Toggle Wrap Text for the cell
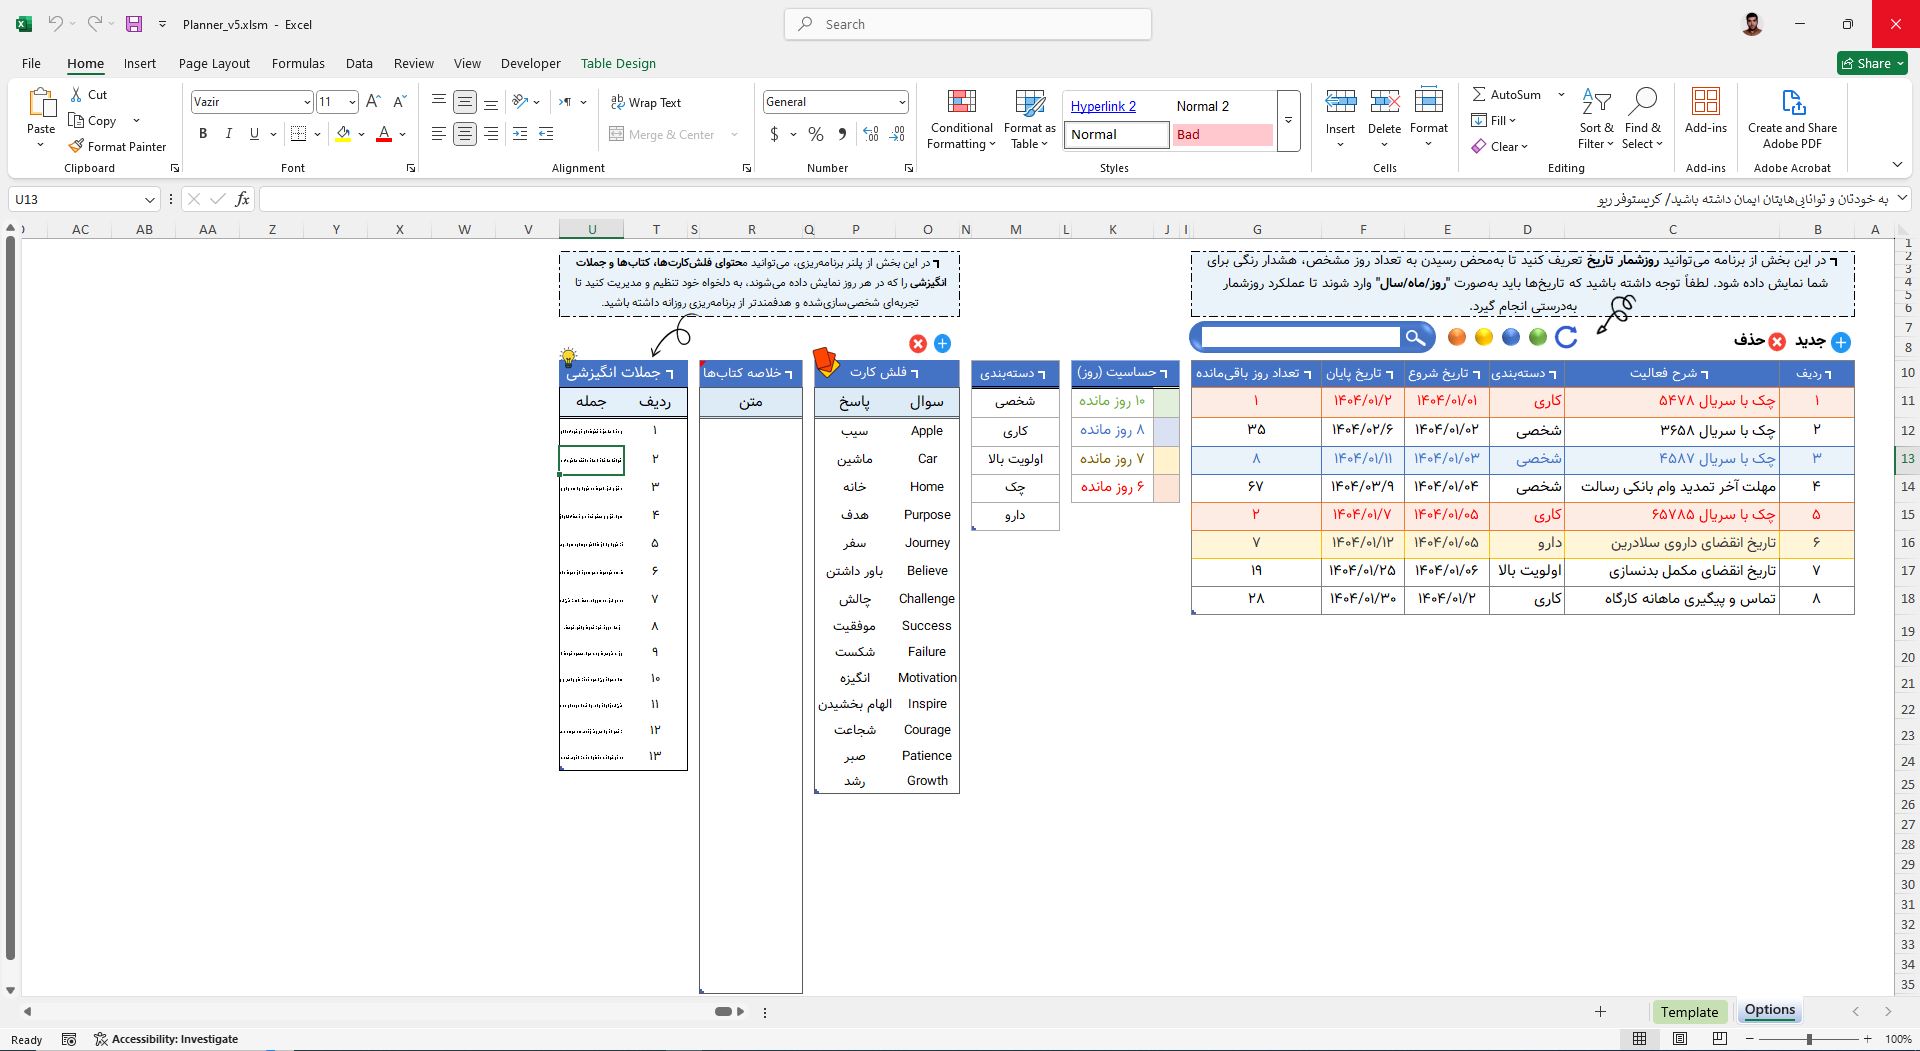This screenshot has height=1051, width=1920. click(645, 102)
